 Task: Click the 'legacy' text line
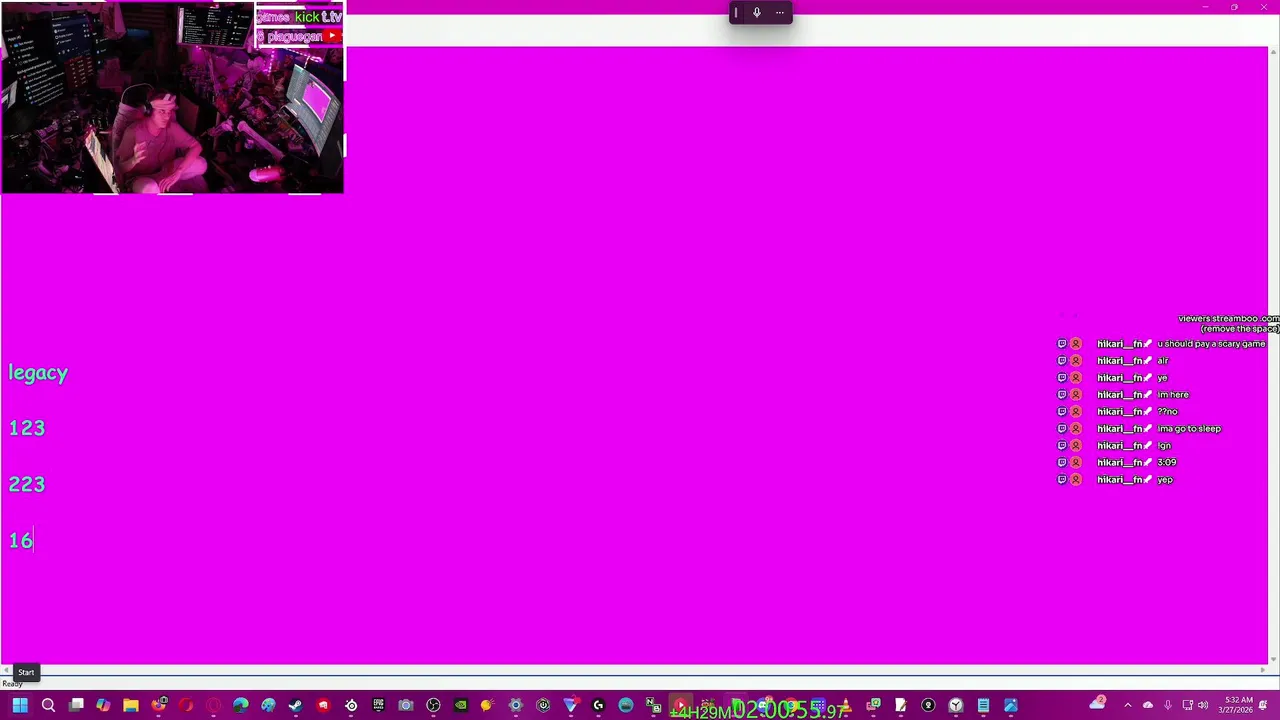tap(38, 374)
